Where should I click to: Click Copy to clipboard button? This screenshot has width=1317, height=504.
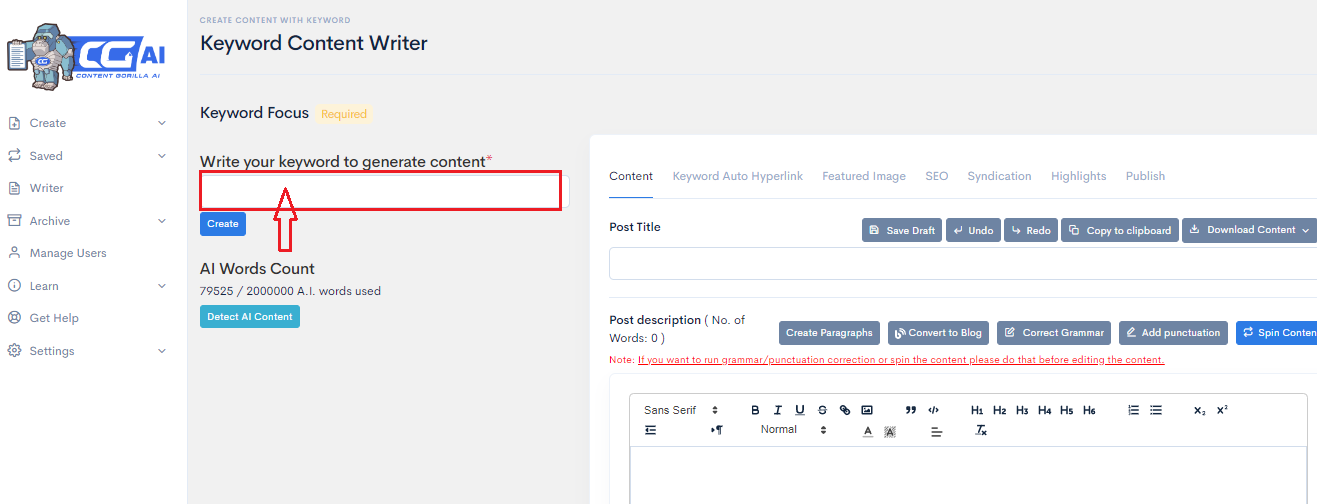[x=1120, y=230]
